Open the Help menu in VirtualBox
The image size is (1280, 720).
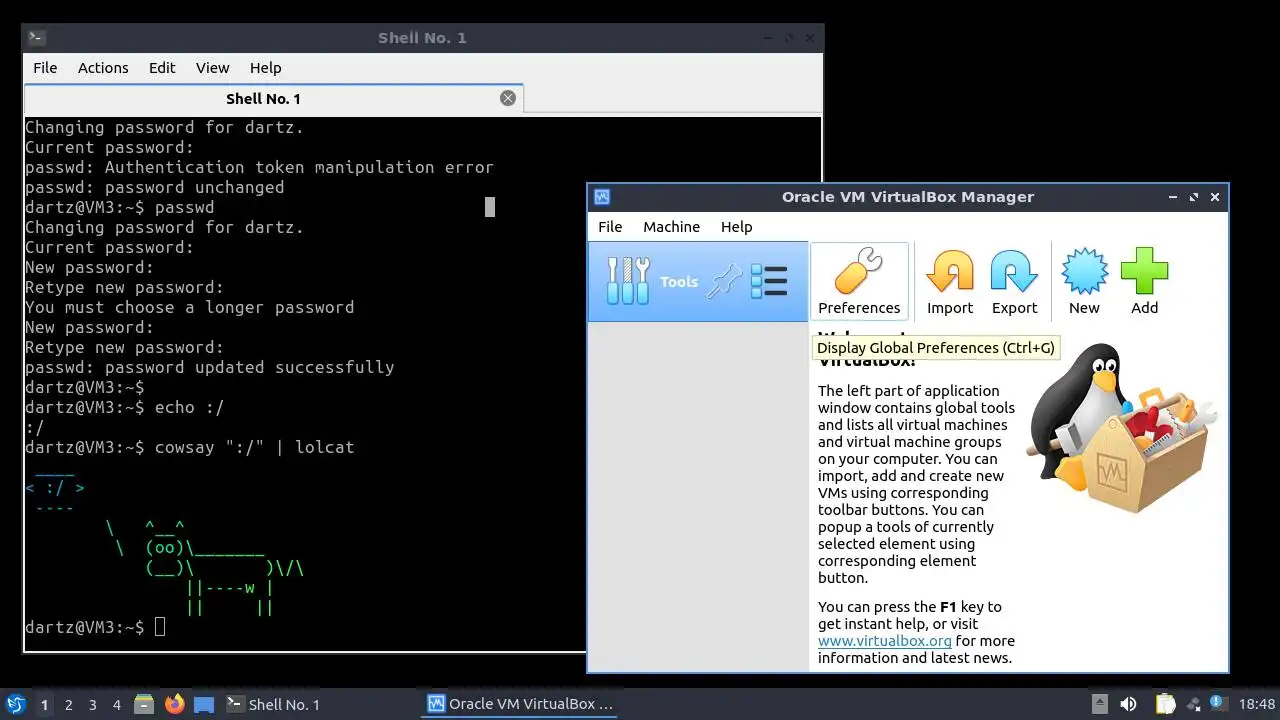736,227
